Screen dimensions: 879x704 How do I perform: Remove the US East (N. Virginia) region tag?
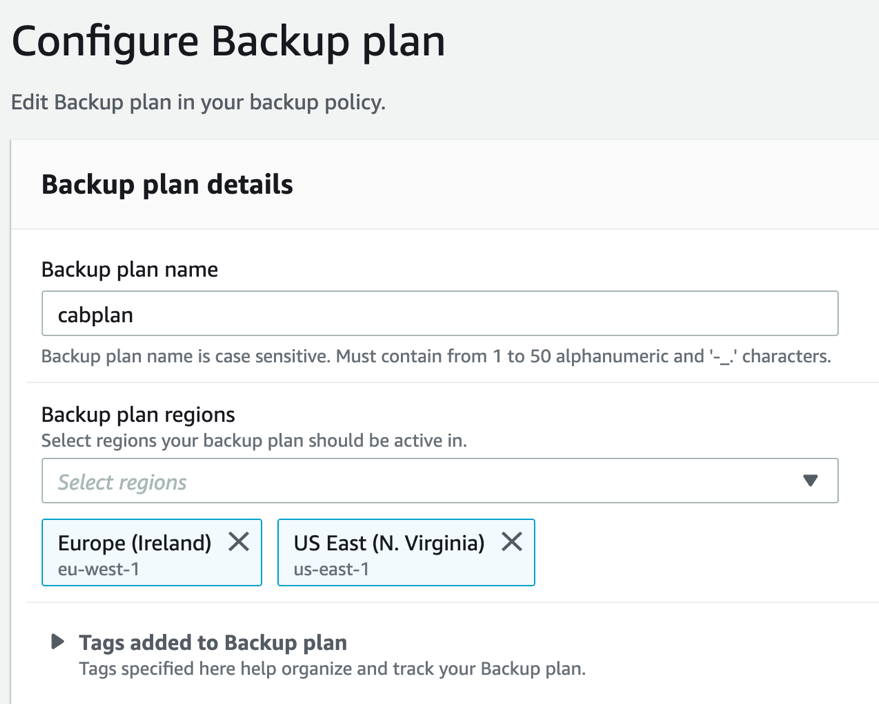point(511,541)
